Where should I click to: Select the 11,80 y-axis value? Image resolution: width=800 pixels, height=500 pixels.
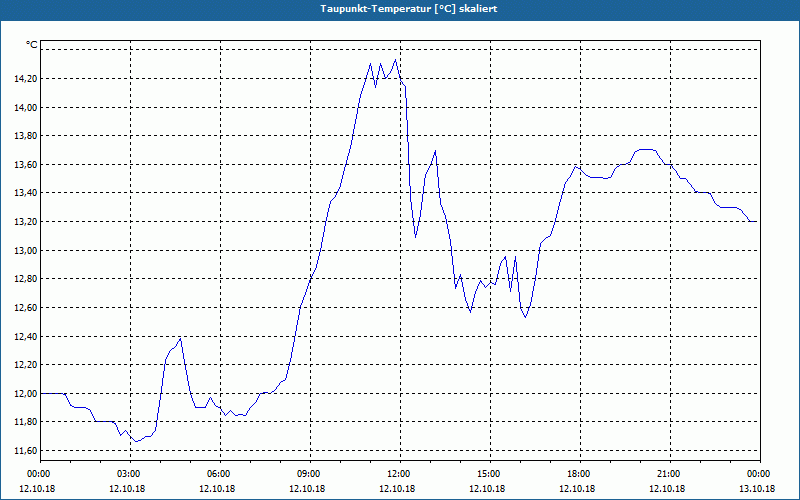(x=26, y=422)
